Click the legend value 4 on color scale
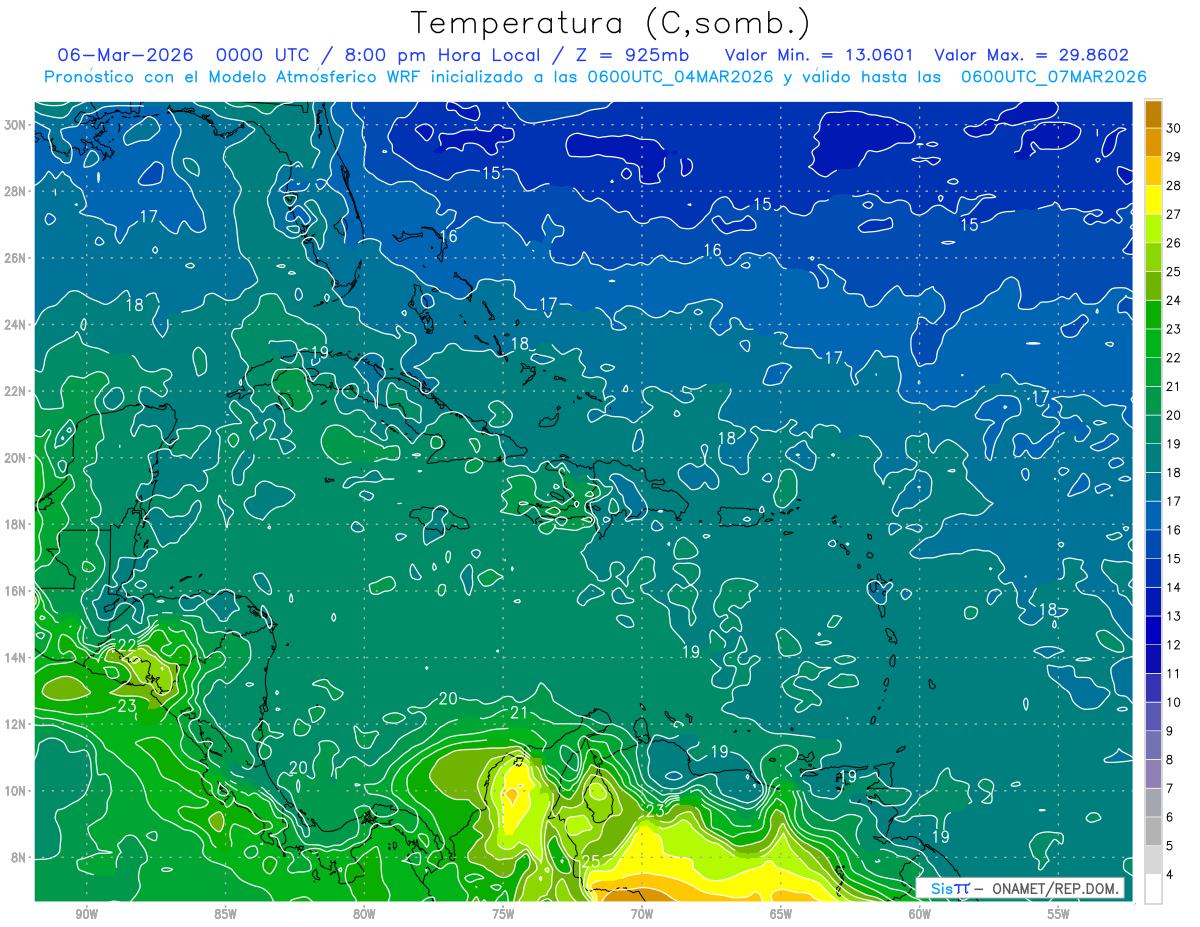 click(x=1171, y=875)
